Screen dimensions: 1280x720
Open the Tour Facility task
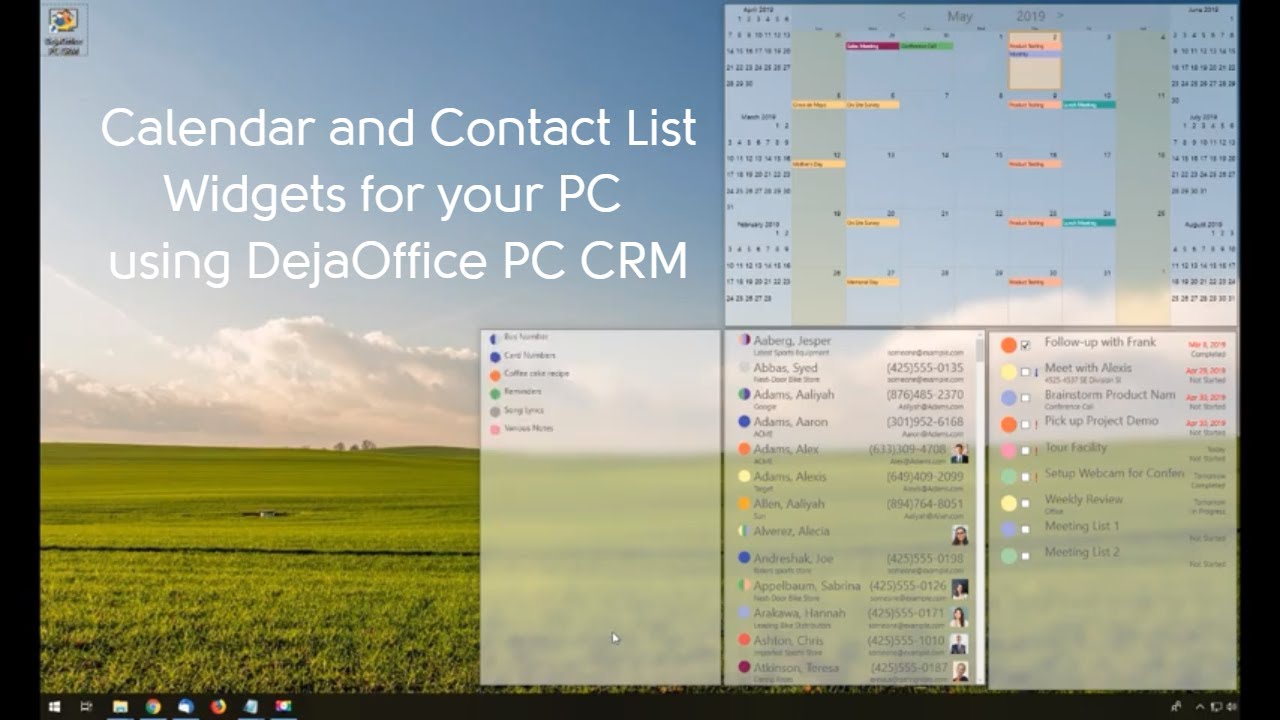(1076, 447)
